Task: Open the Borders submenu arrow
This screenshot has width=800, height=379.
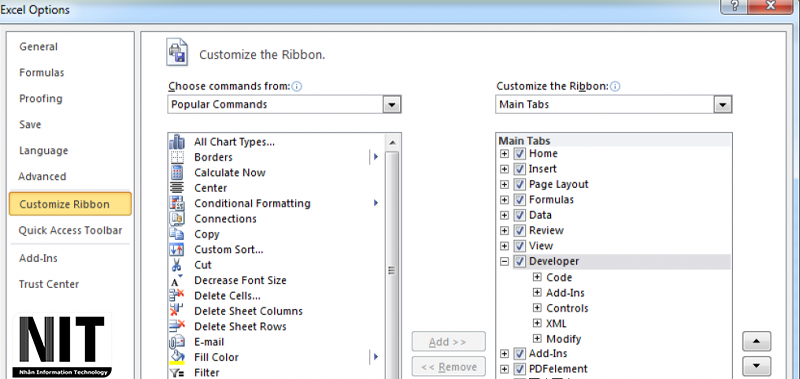Action: click(376, 157)
